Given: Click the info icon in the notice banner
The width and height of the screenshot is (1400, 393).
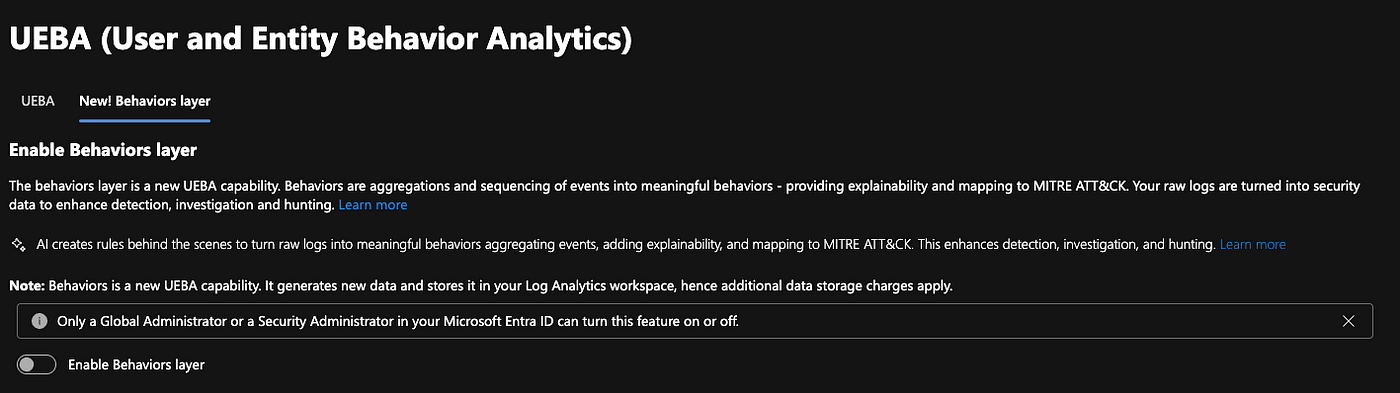Looking at the screenshot, I should (x=39, y=321).
